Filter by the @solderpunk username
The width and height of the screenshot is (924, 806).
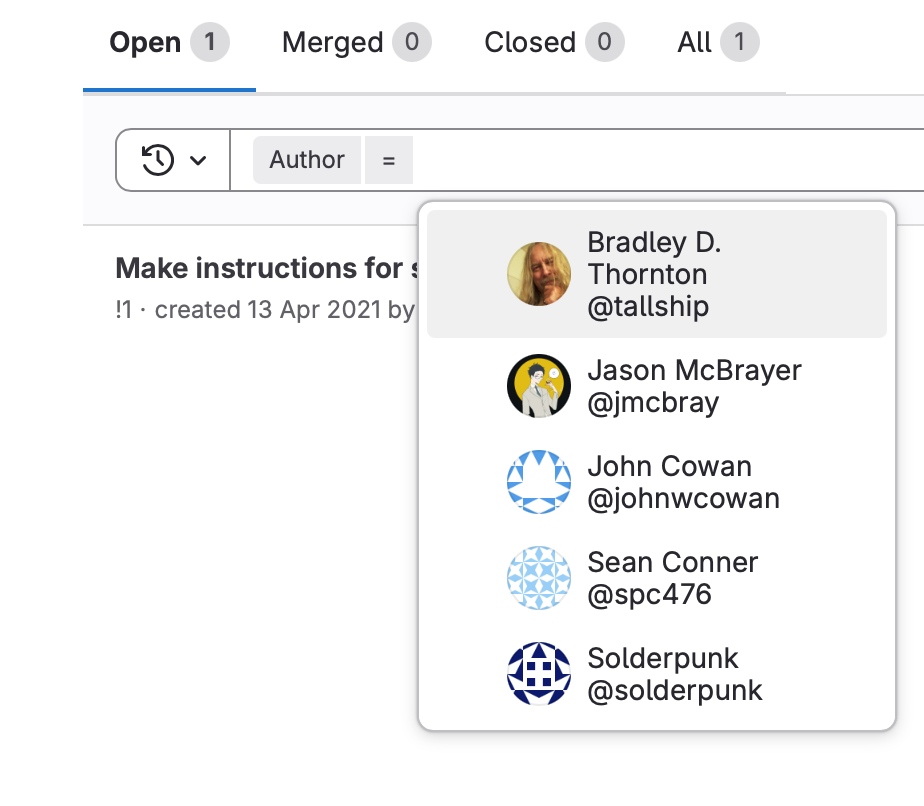pos(675,690)
